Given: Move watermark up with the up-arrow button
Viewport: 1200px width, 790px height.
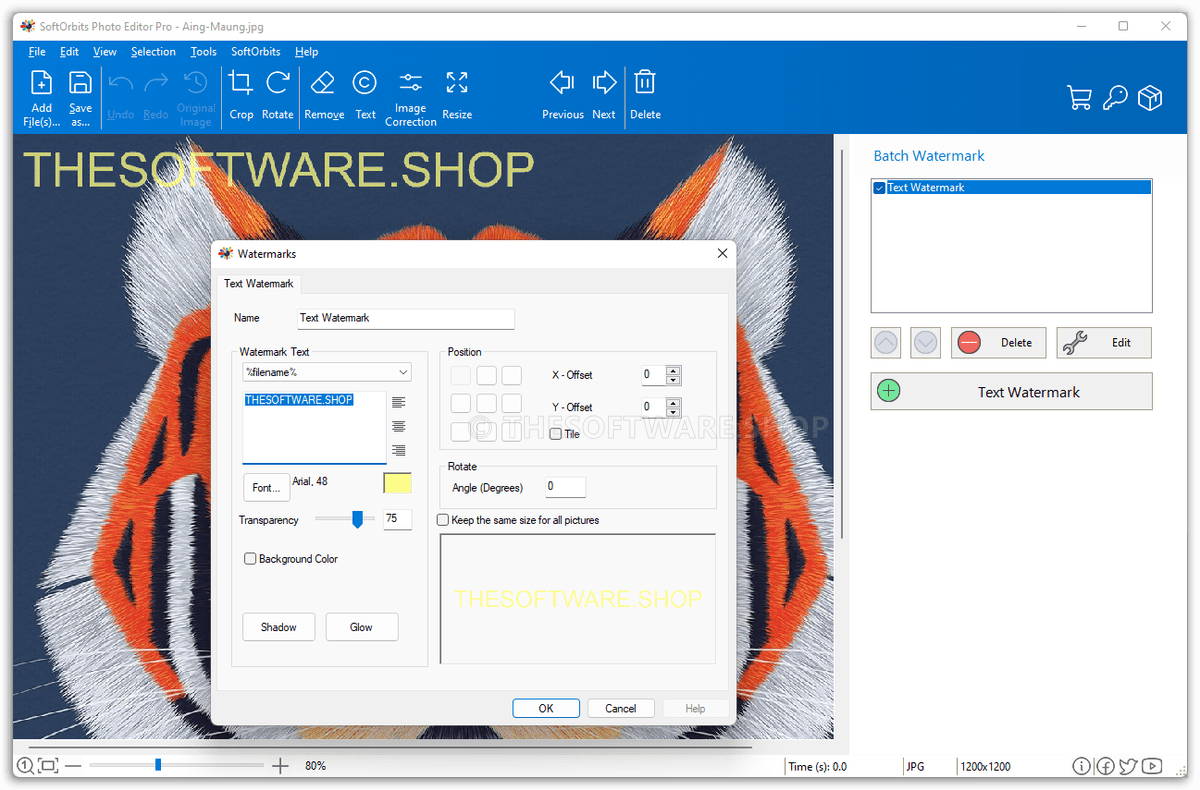Looking at the screenshot, I should (886, 343).
